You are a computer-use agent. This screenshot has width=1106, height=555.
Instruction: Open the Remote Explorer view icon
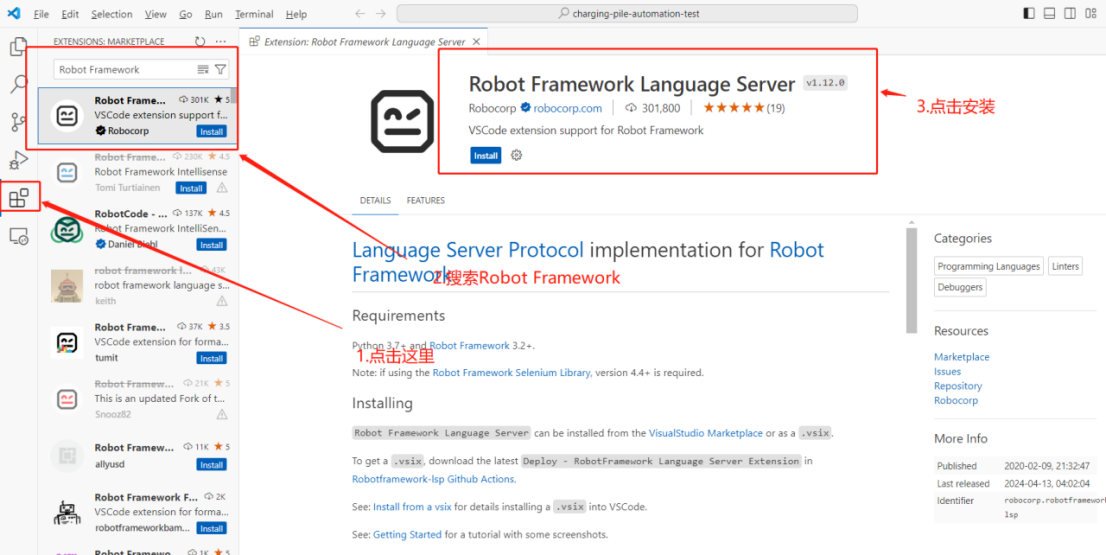point(18,236)
